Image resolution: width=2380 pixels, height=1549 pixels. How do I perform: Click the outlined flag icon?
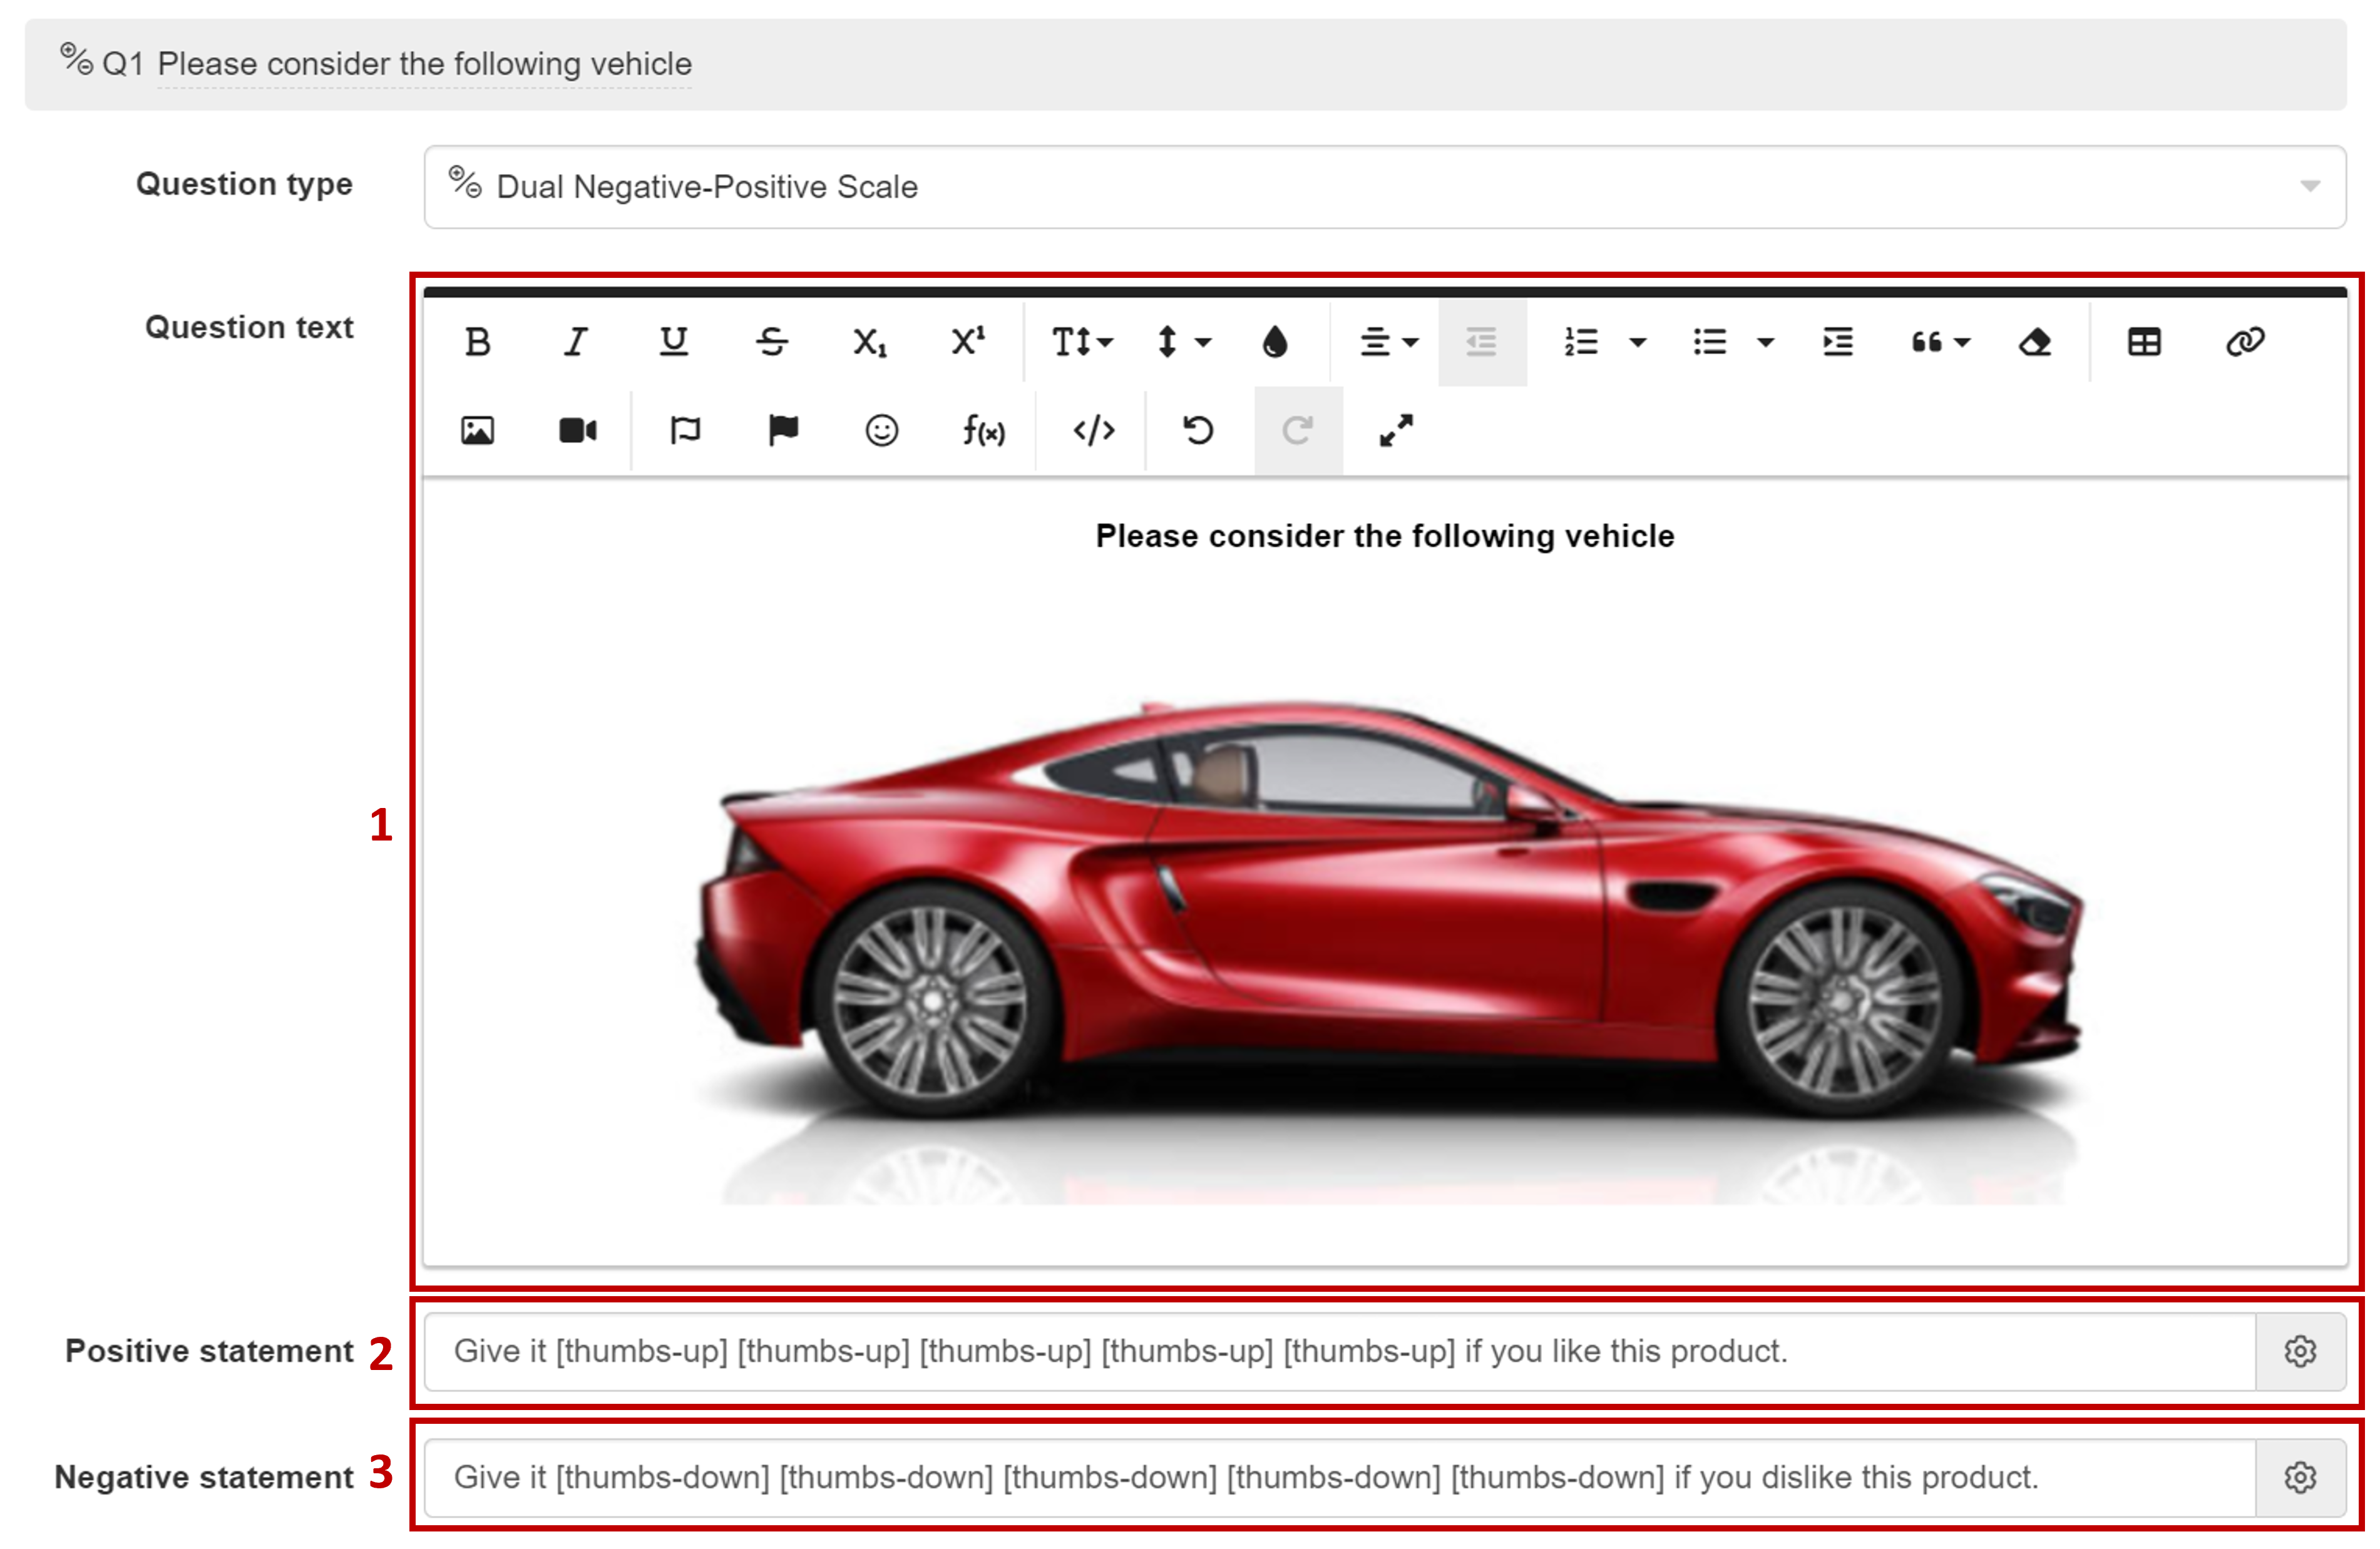685,431
